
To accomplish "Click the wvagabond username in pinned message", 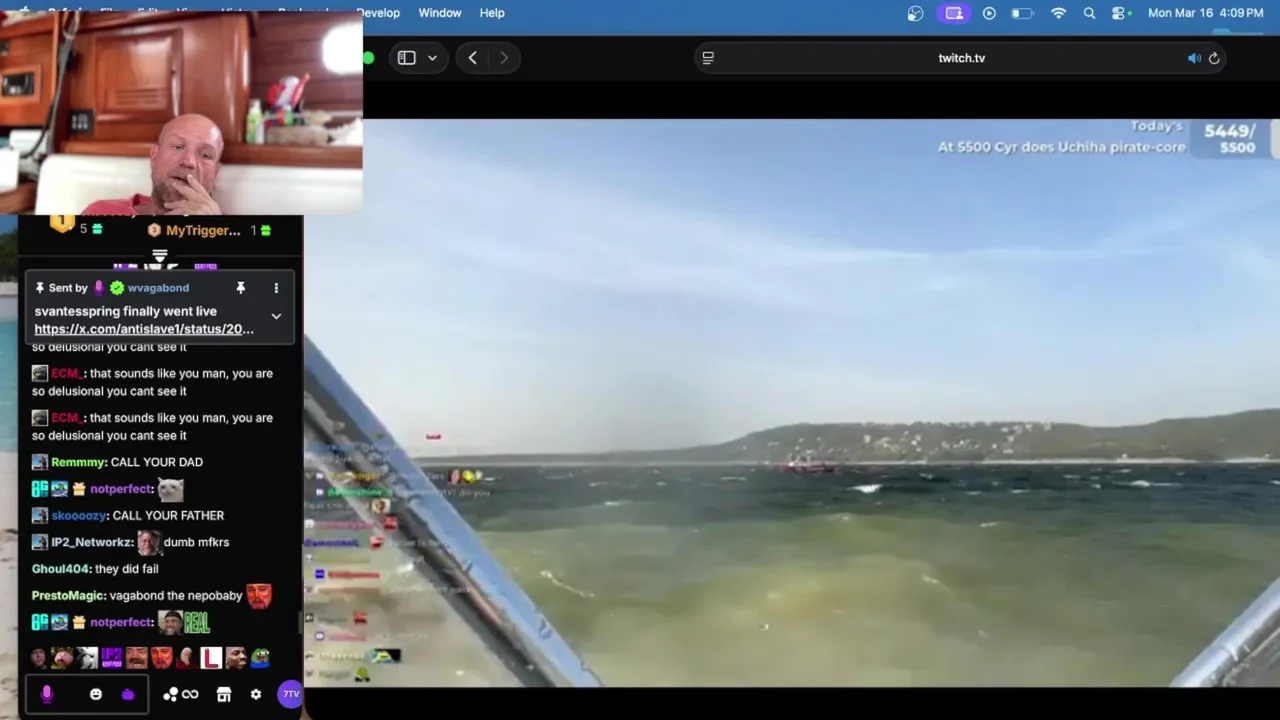I will (158, 288).
